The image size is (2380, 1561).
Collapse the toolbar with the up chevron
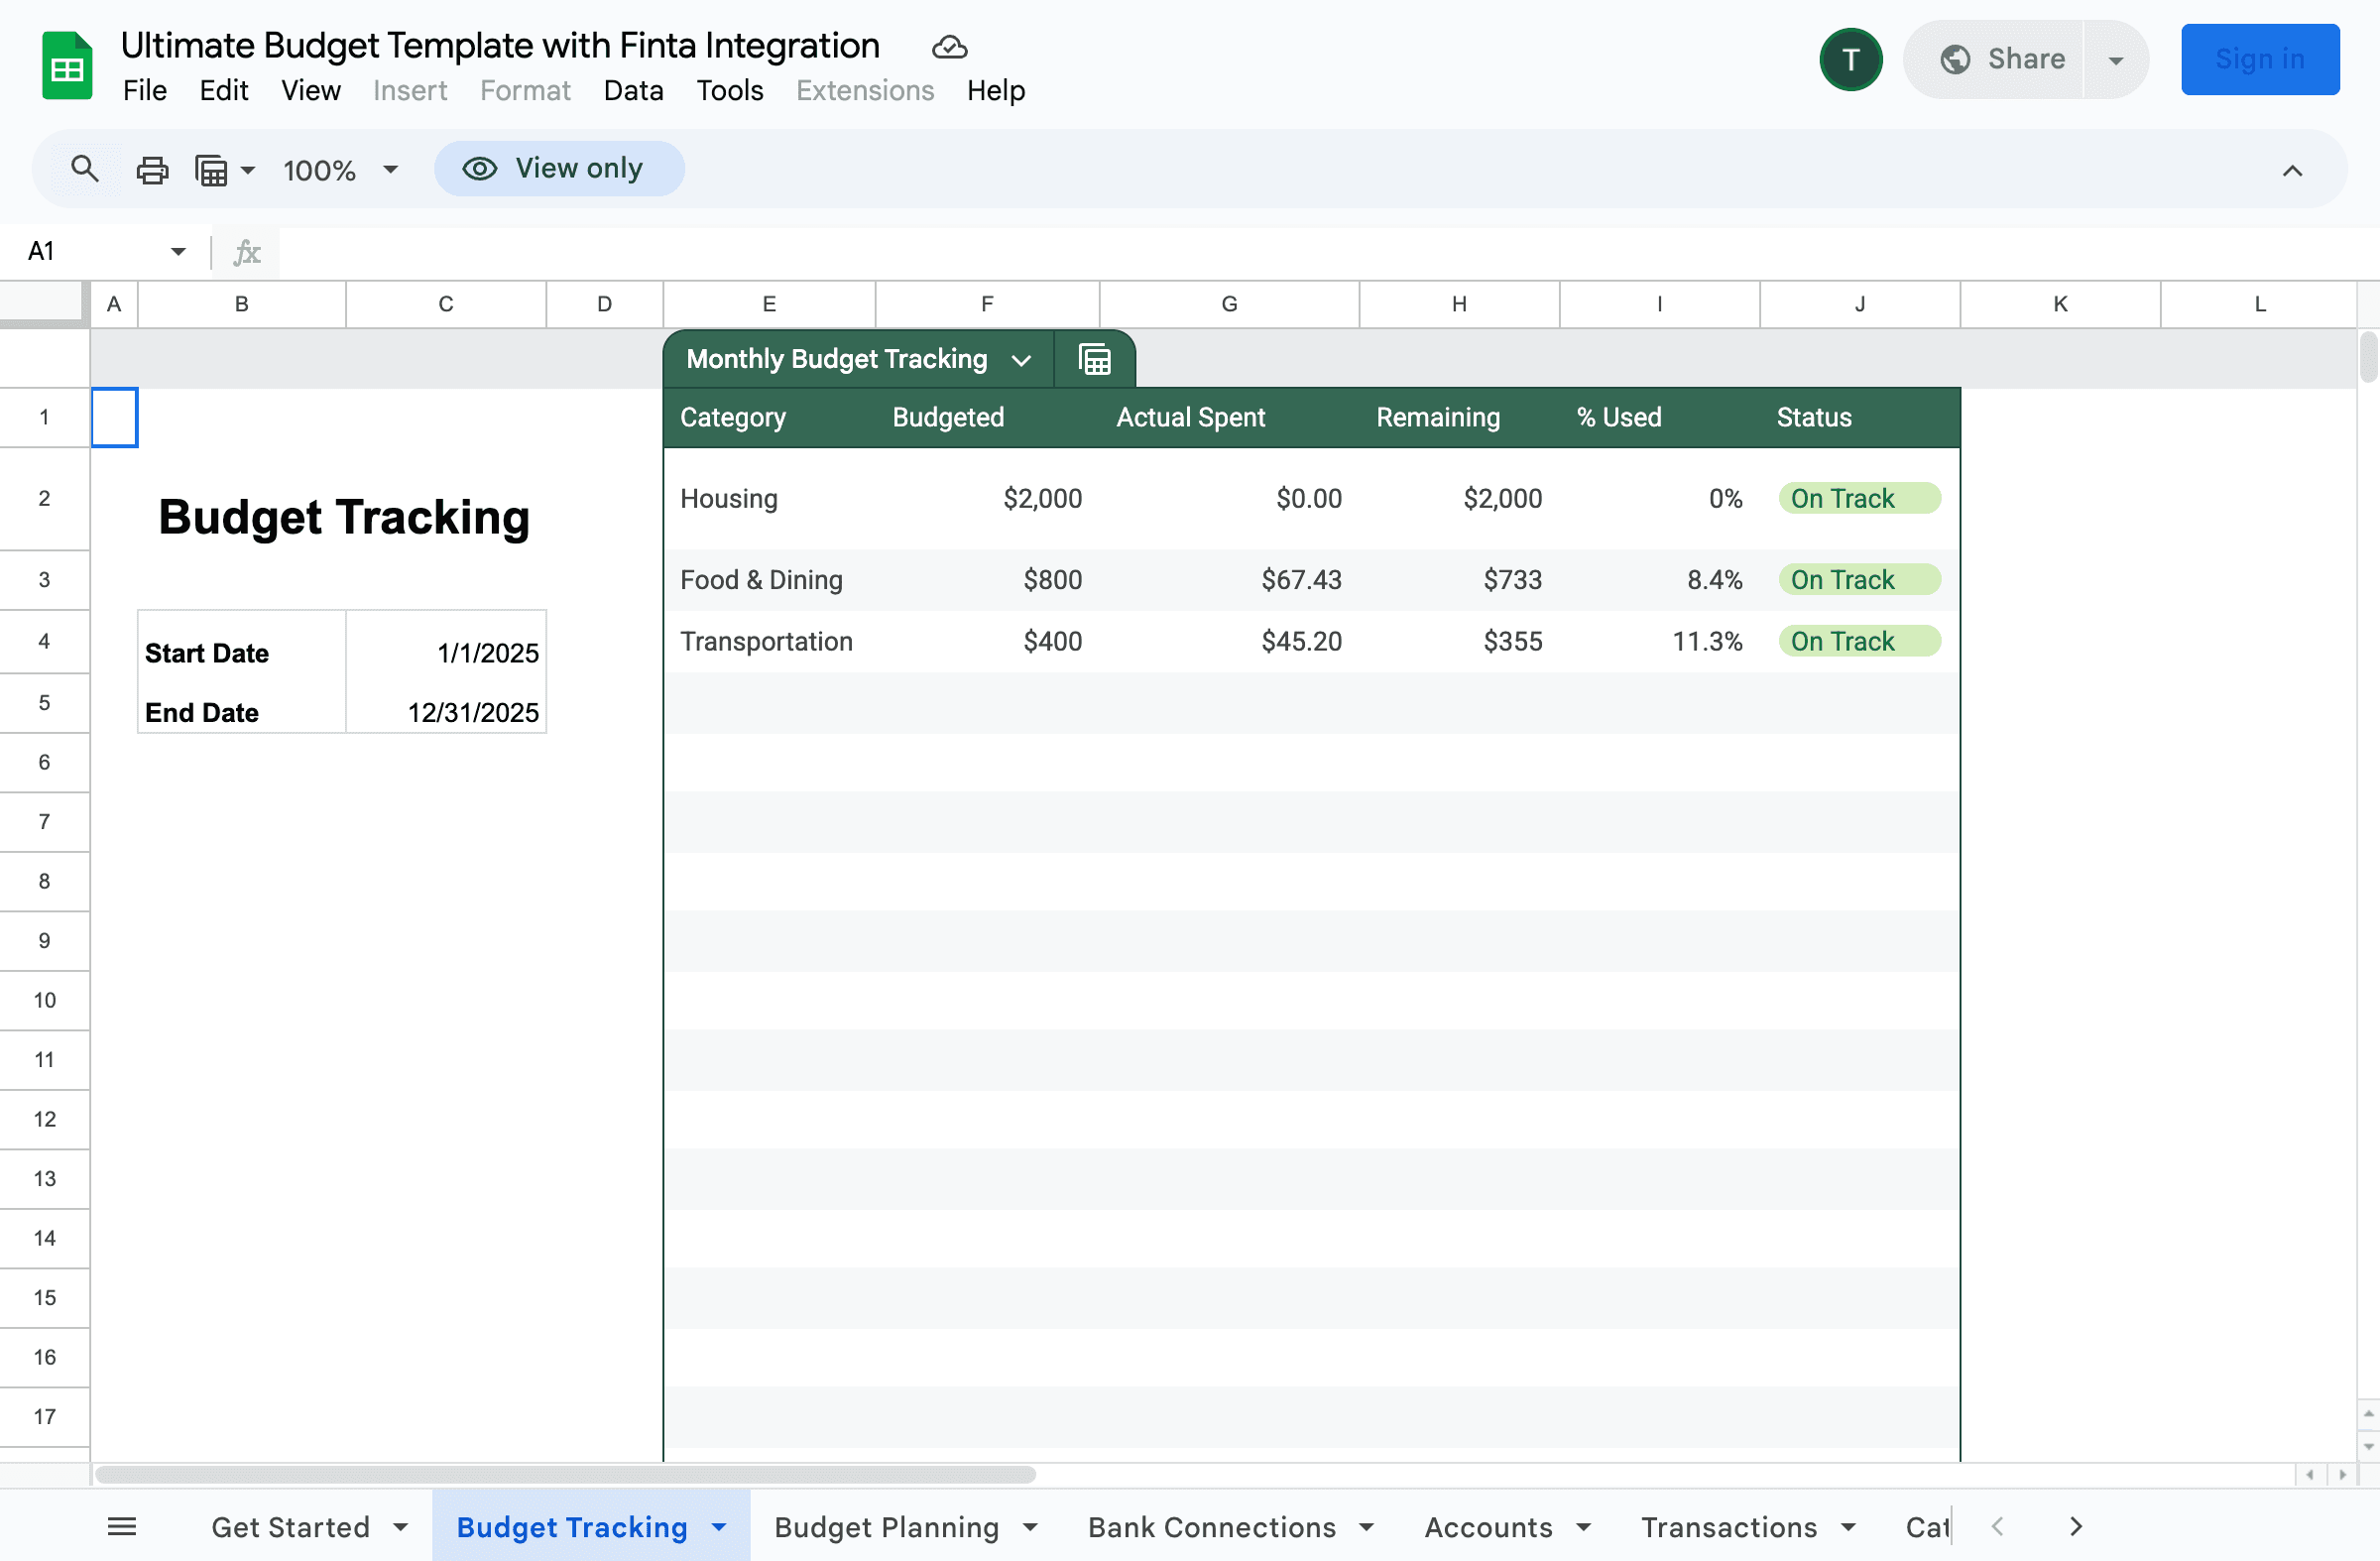[2292, 171]
